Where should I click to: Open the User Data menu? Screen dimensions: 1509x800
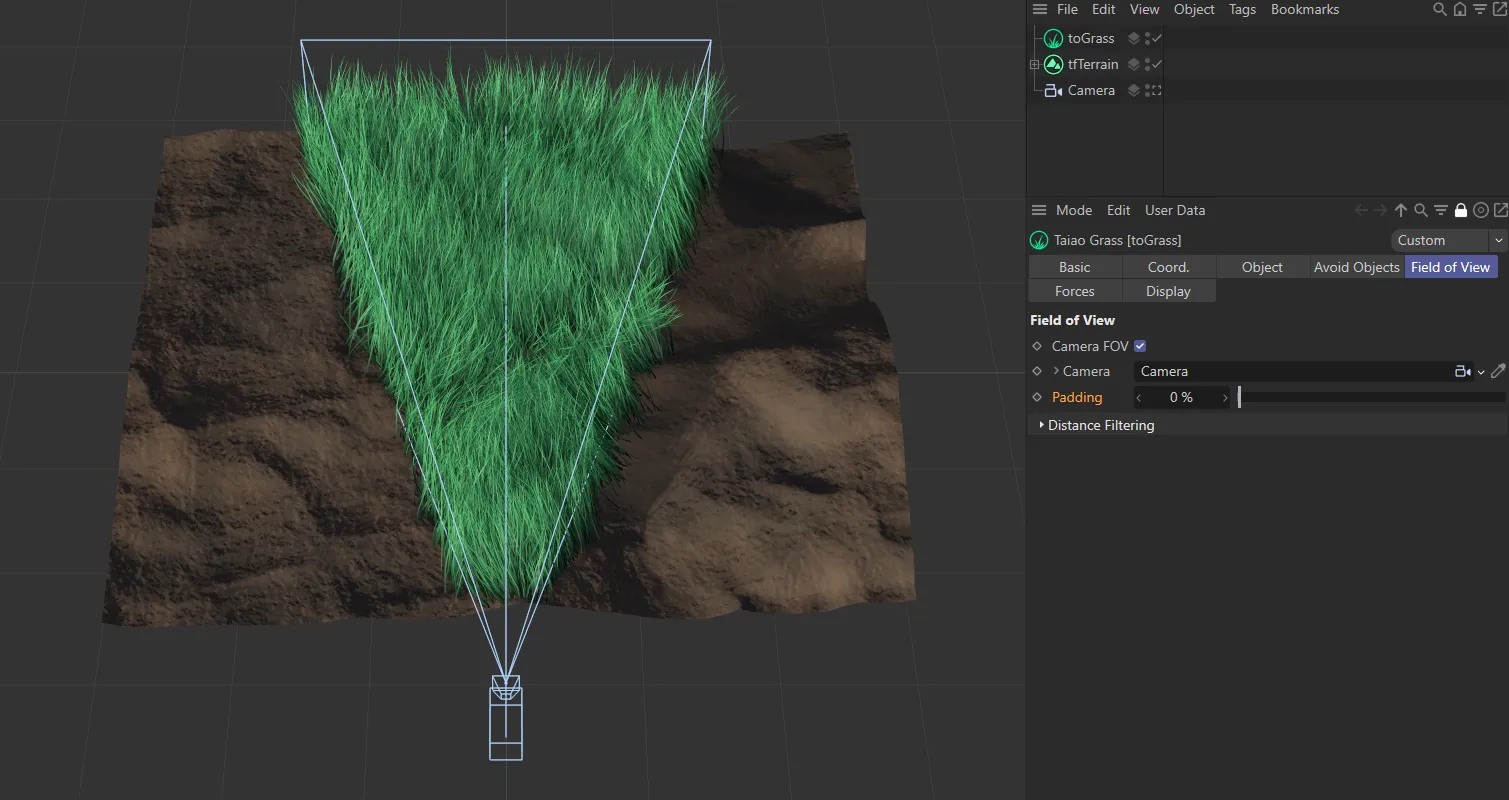click(1174, 210)
